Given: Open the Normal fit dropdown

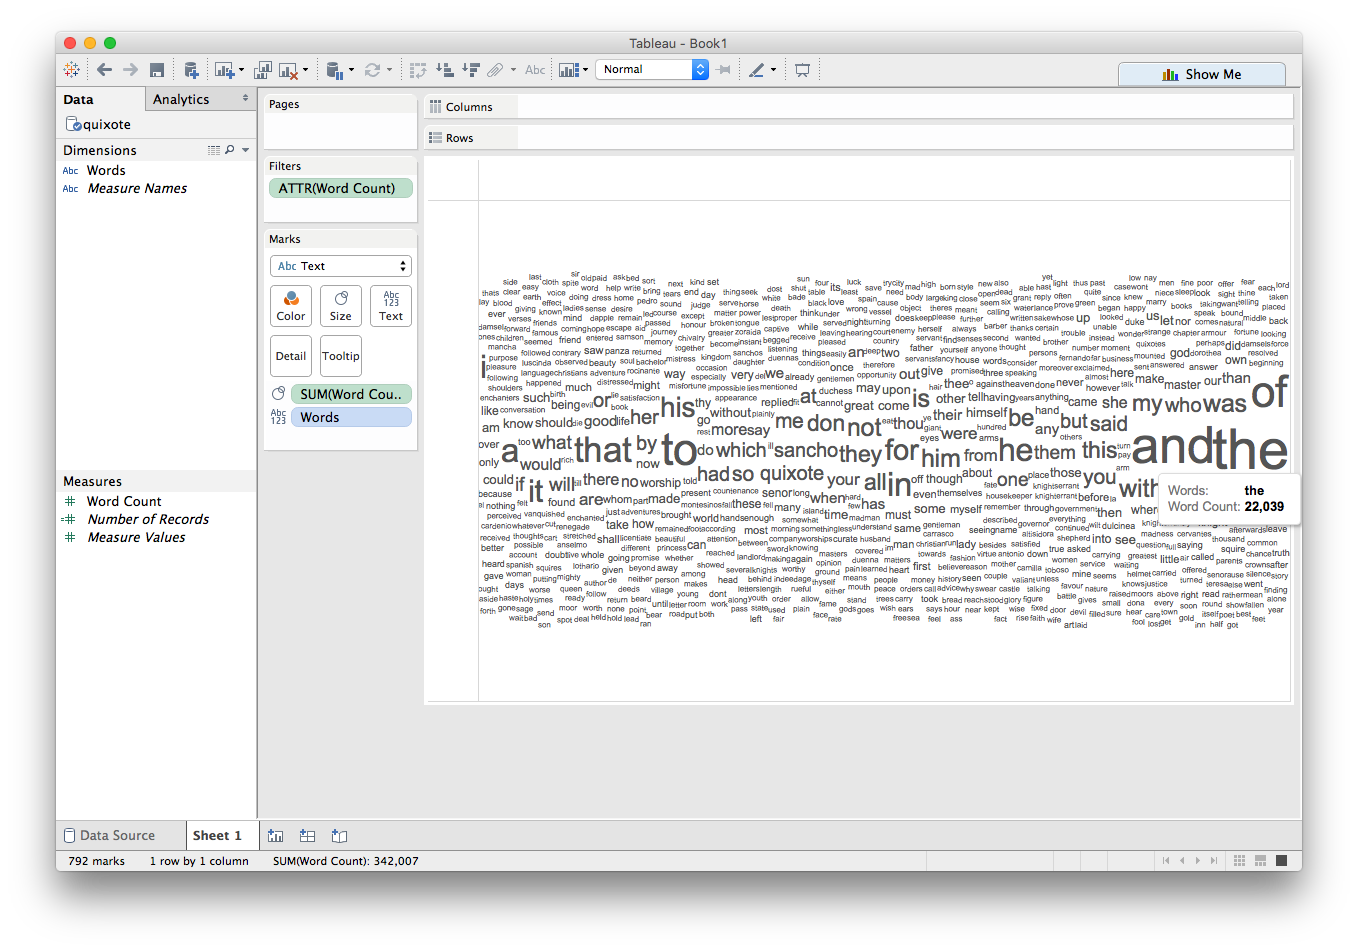Looking at the screenshot, I should pyautogui.click(x=652, y=69).
